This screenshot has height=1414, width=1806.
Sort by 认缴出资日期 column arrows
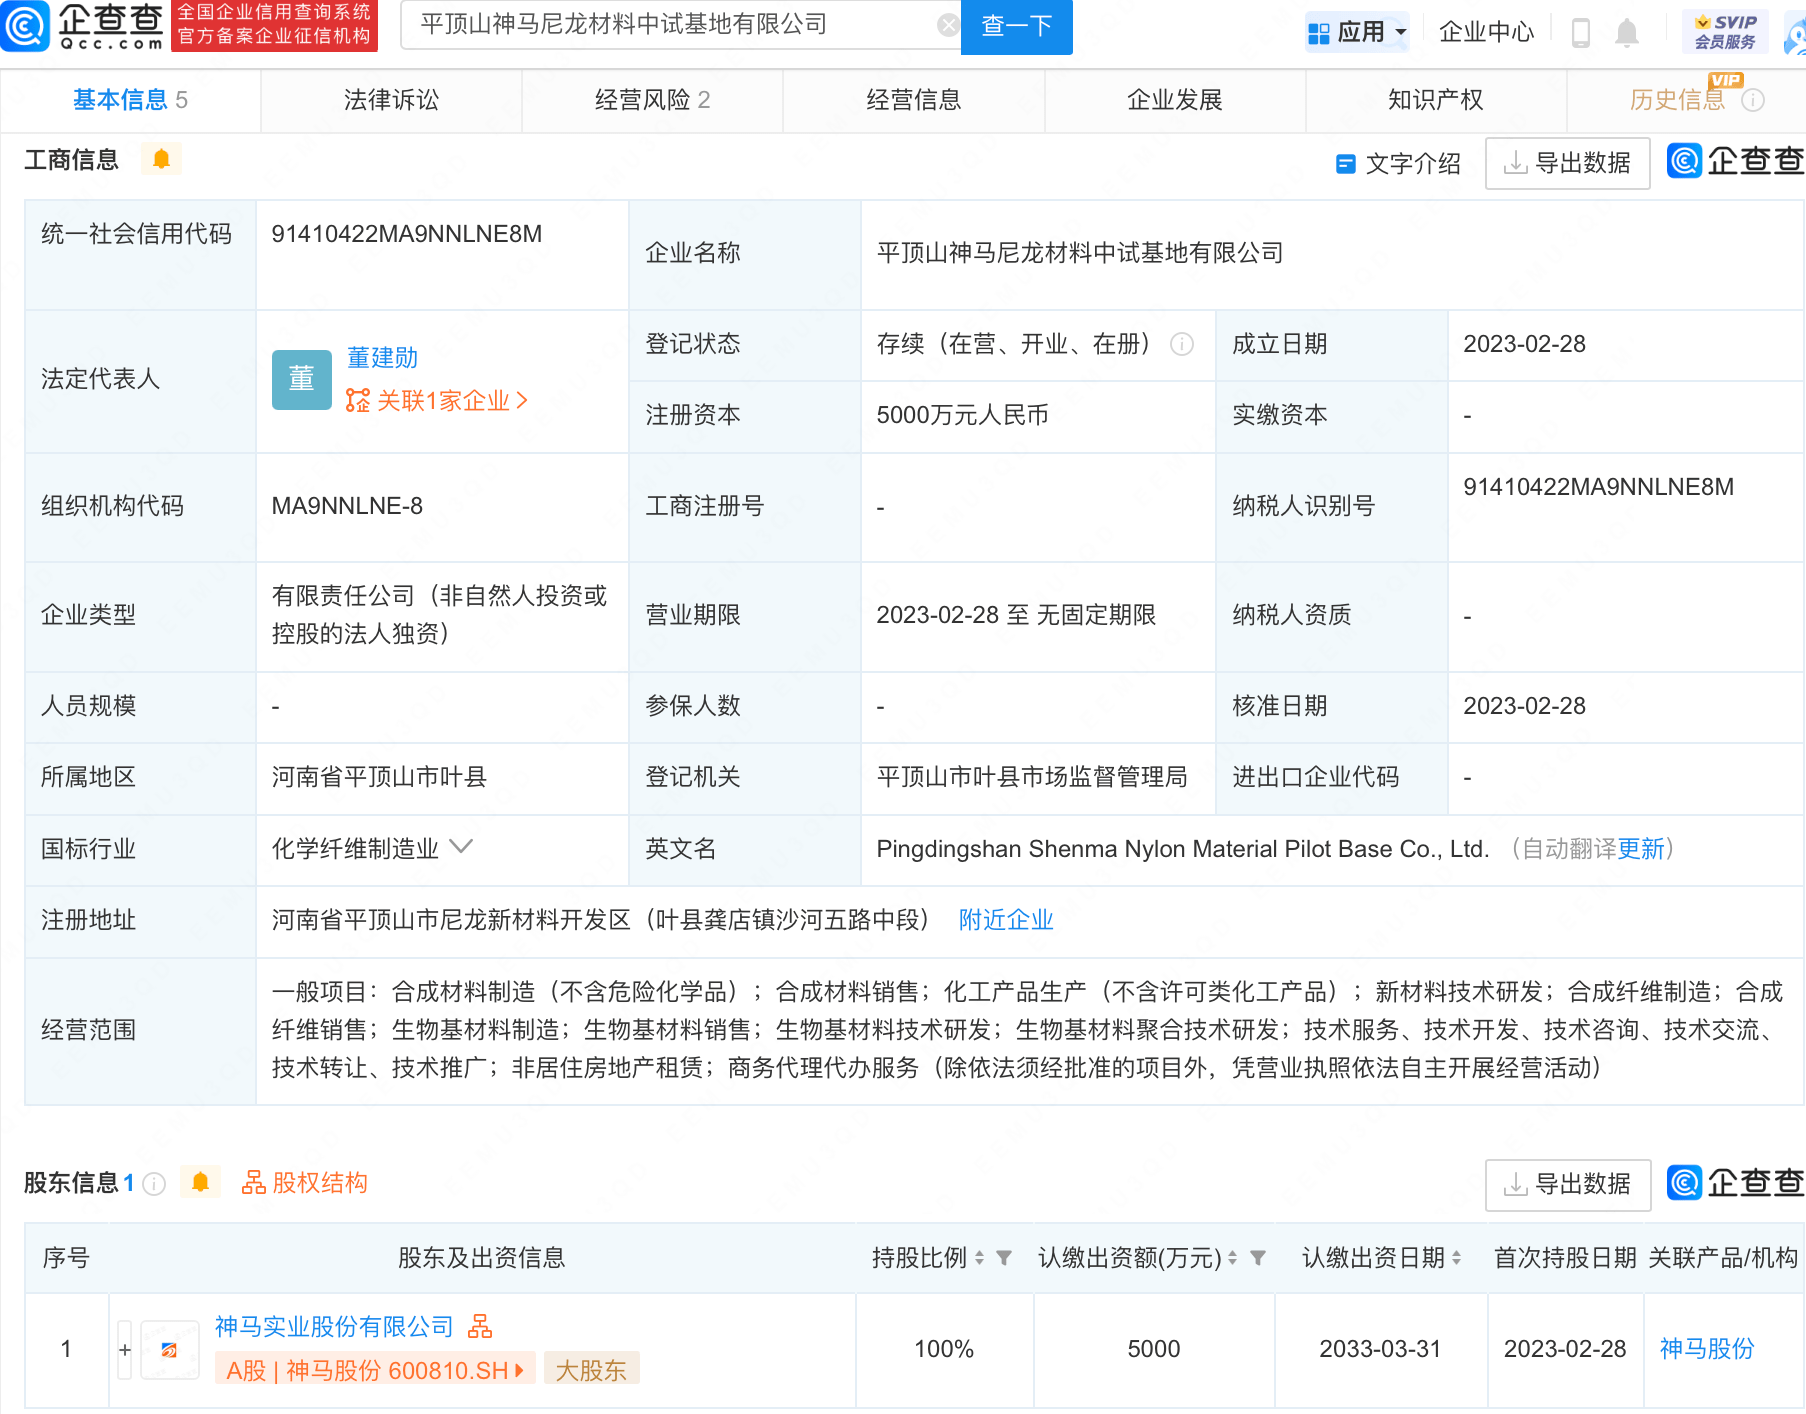pos(1456,1258)
